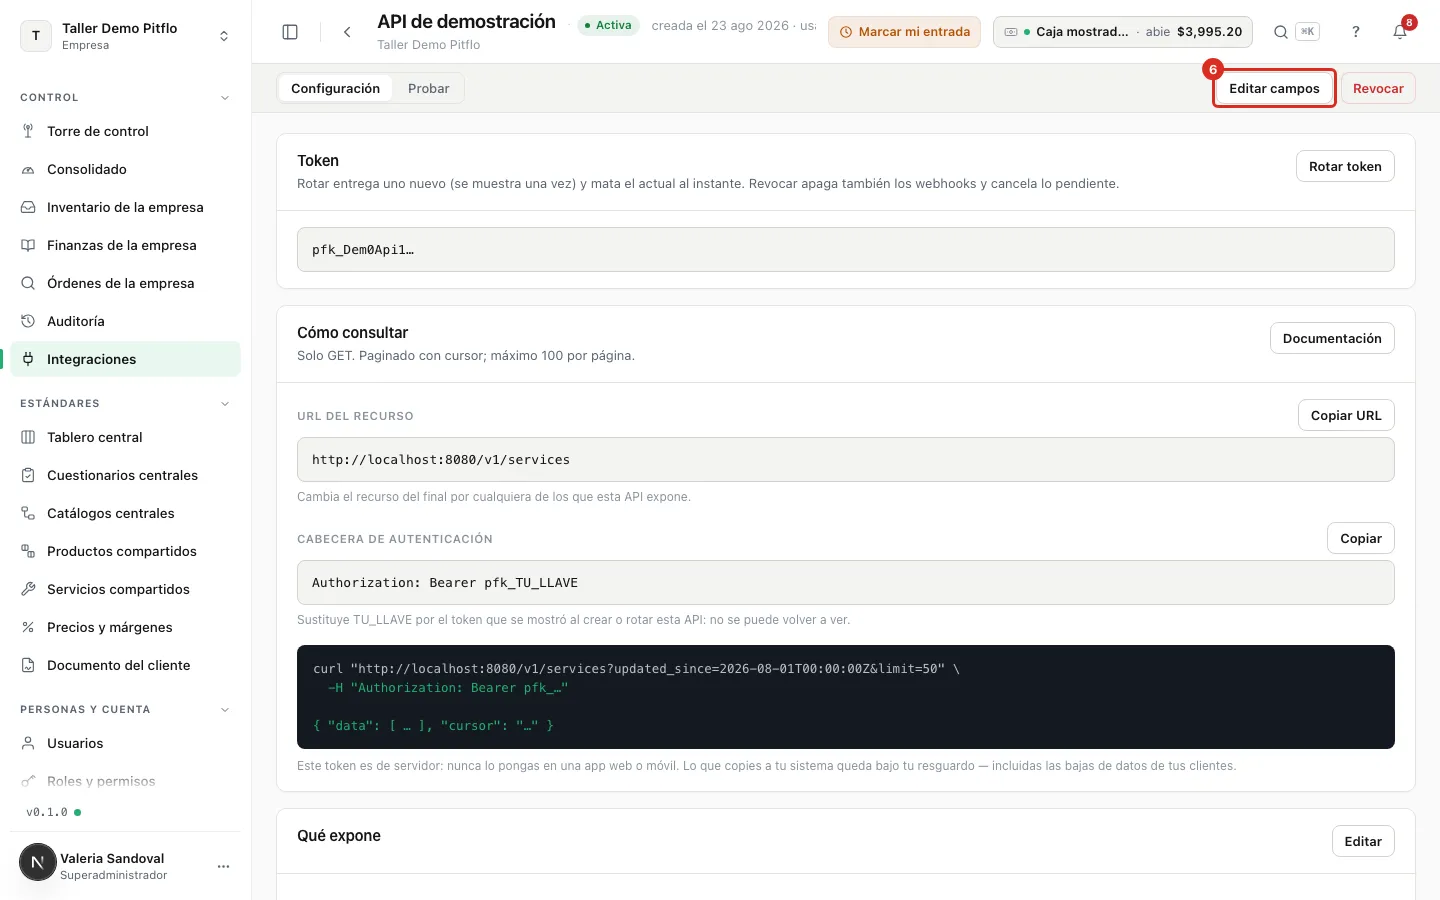
Task: Open the user menu three-dots icon
Action: (224, 866)
